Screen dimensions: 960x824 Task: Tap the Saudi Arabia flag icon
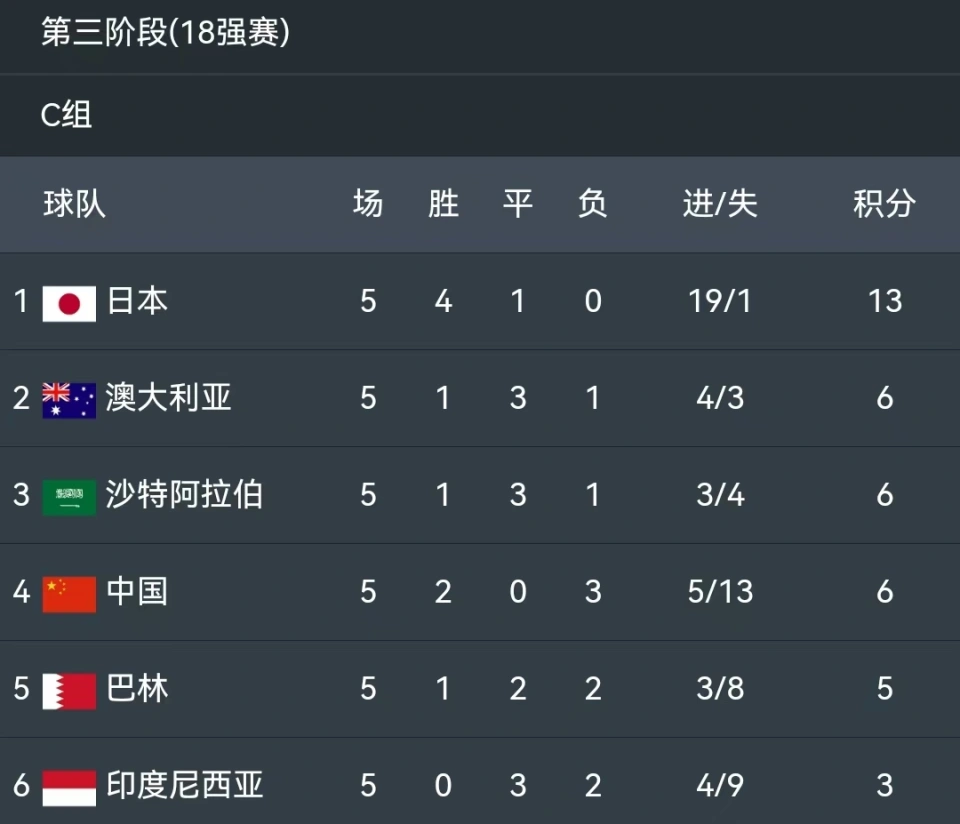(x=69, y=497)
